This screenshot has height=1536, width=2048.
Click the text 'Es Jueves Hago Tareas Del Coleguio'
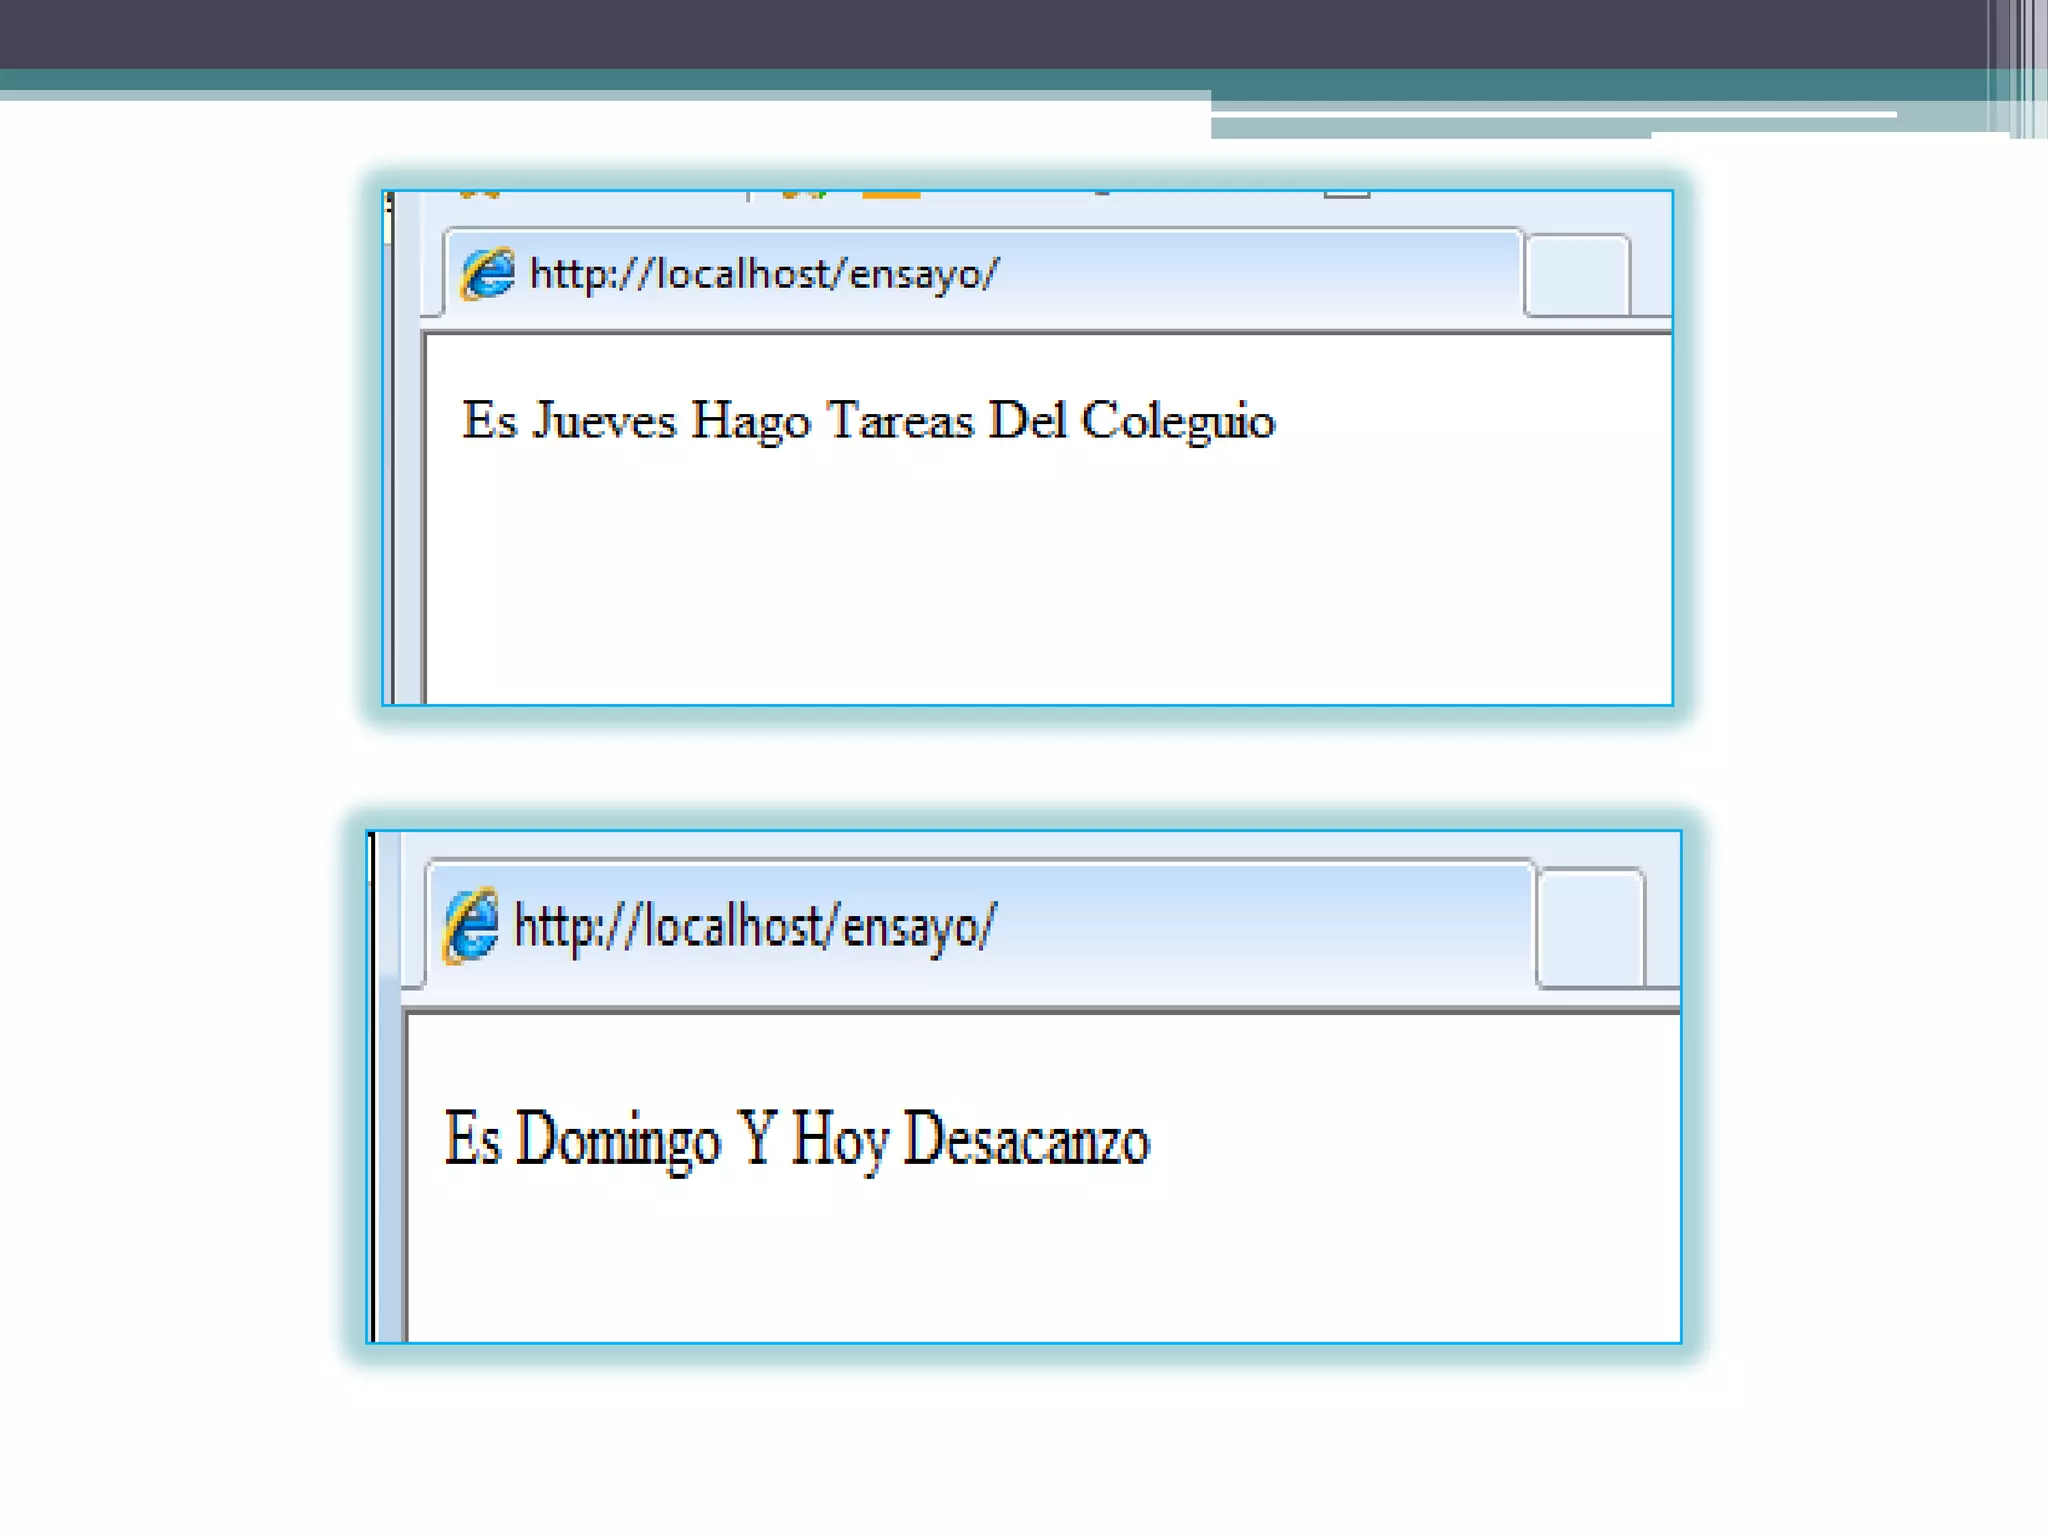pos(868,421)
